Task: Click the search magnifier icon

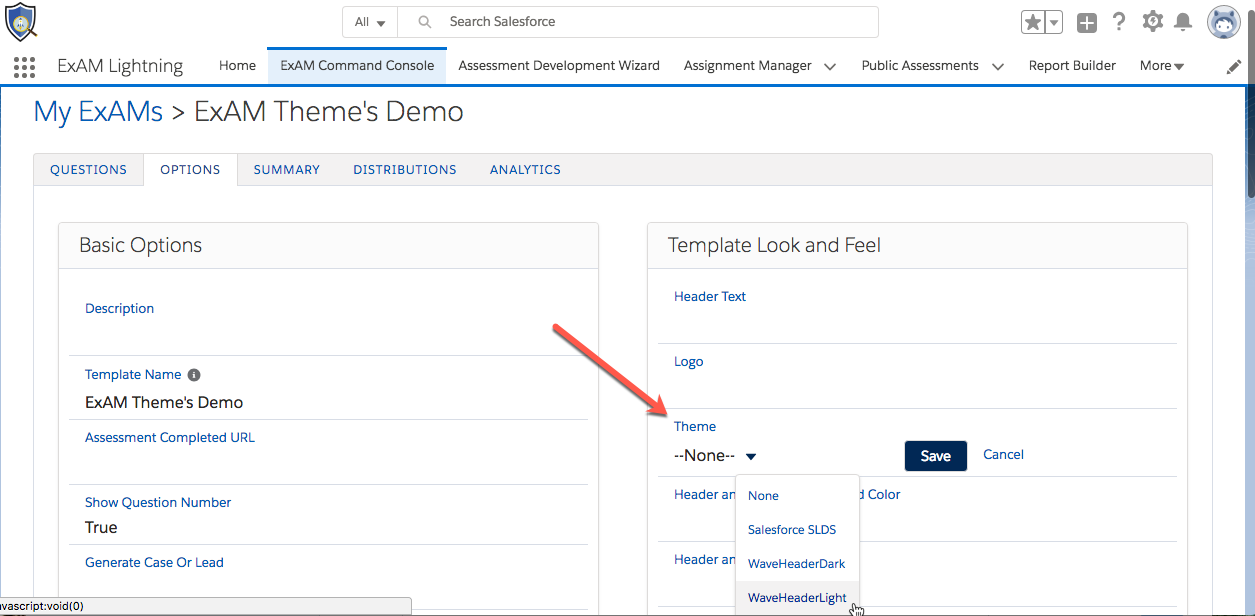Action: (425, 22)
